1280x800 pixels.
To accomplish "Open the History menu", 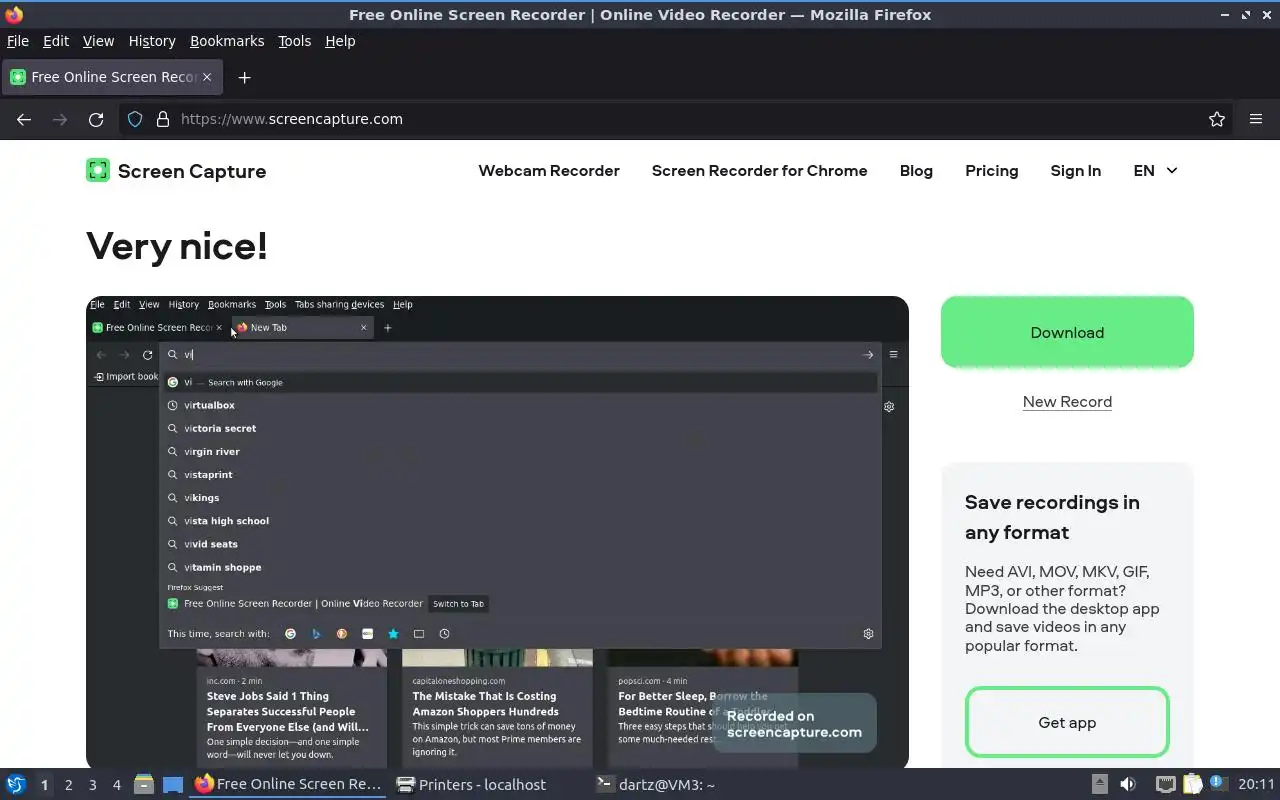I will click(152, 41).
